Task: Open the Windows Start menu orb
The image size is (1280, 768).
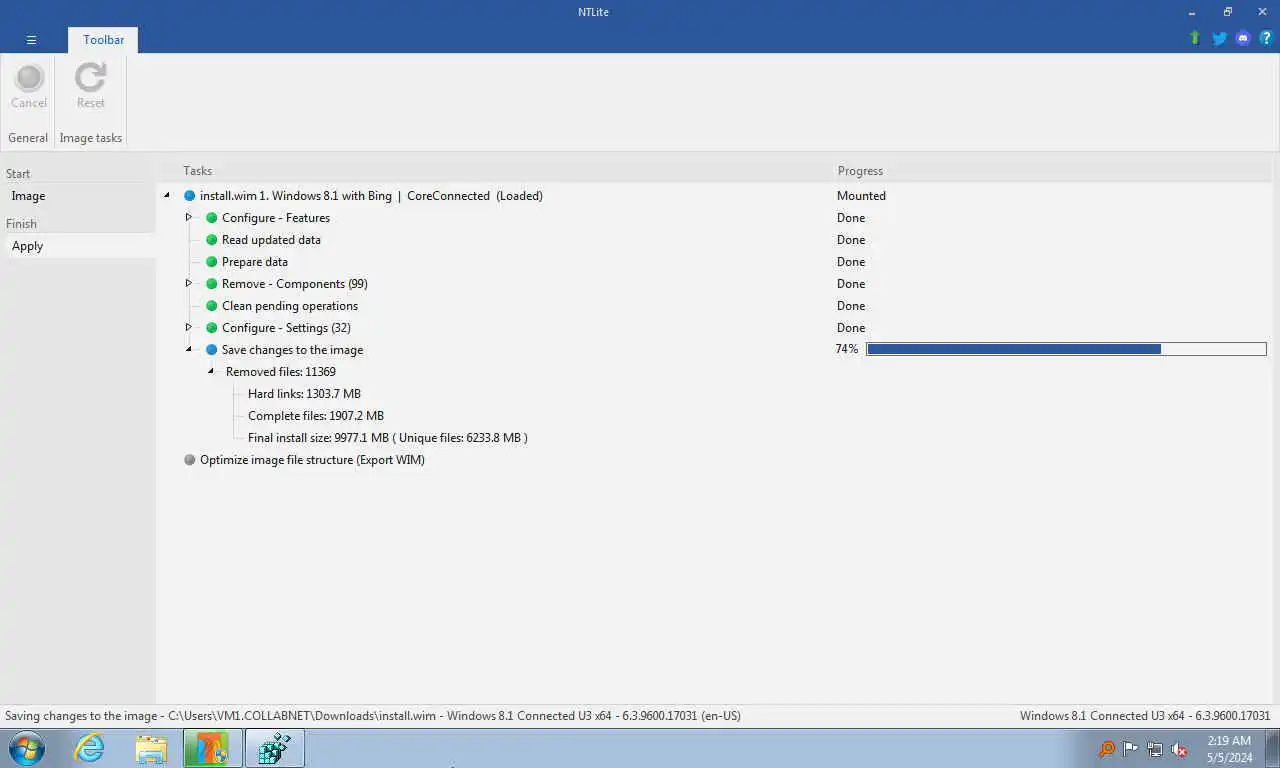Action: 27,748
